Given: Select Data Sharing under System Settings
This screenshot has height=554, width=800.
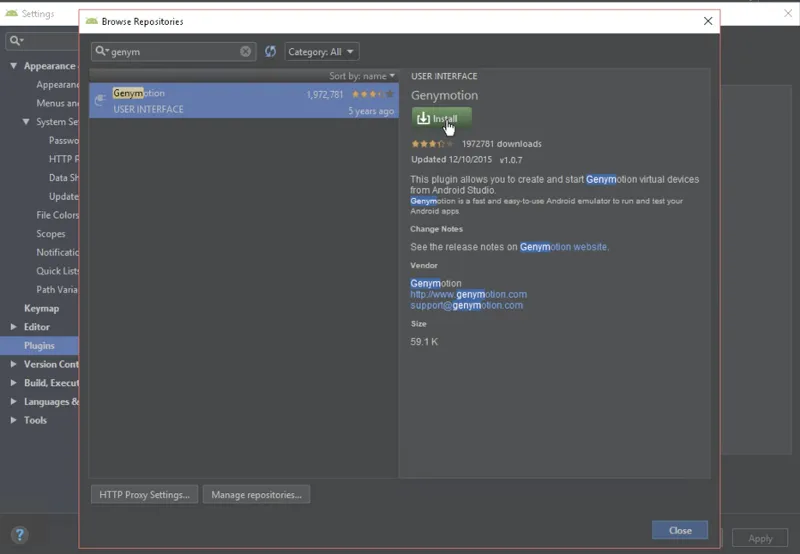Looking at the screenshot, I should click(x=64, y=178).
